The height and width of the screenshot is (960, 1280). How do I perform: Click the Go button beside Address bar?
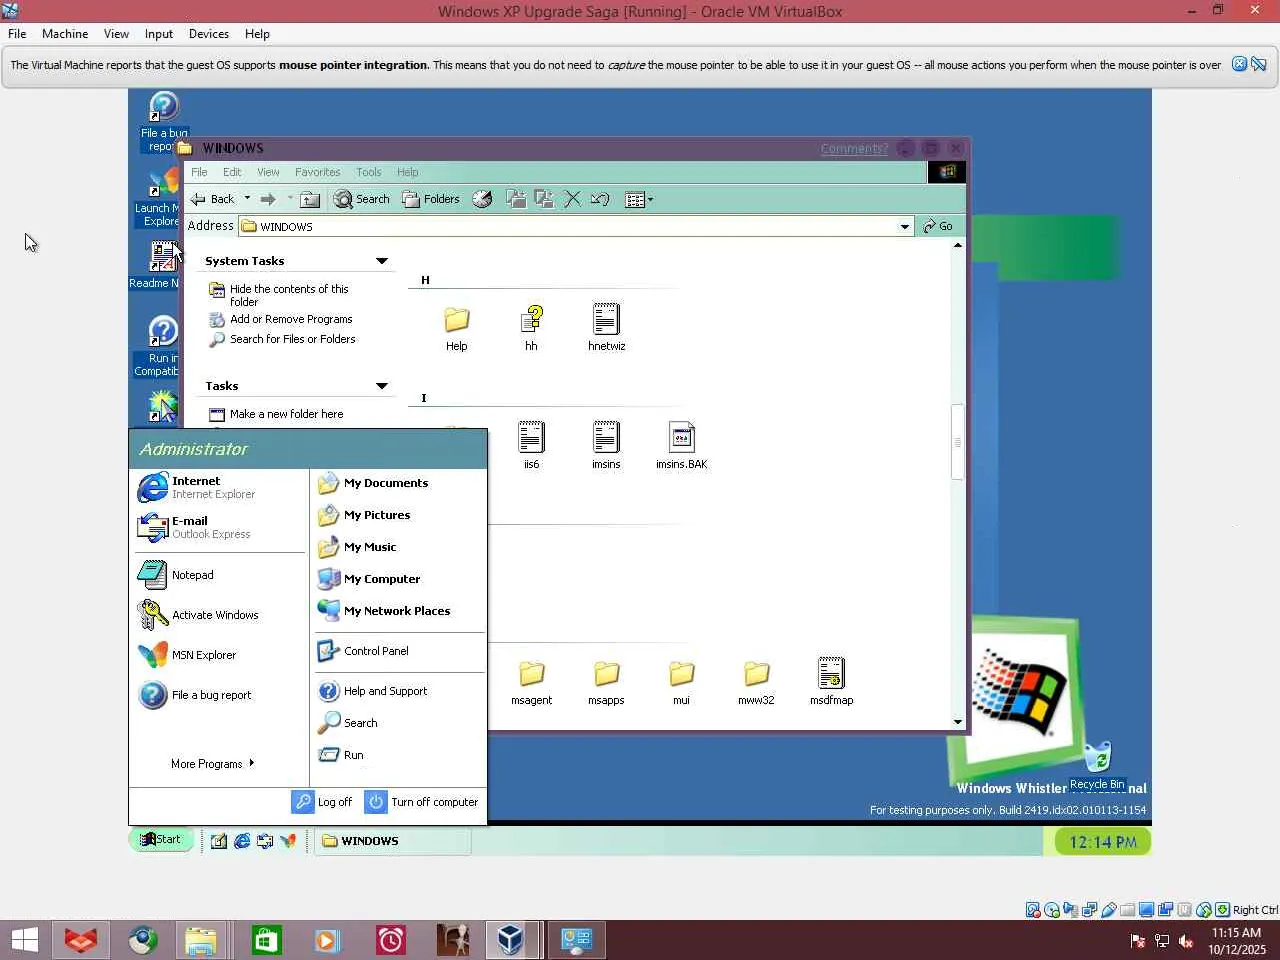point(938,226)
